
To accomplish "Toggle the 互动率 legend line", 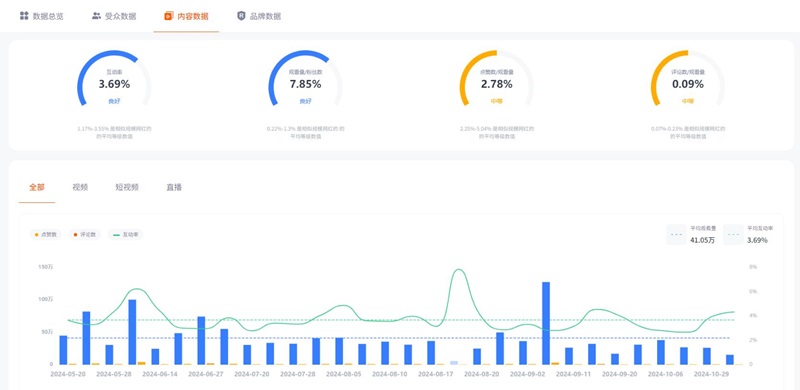I will pos(125,235).
